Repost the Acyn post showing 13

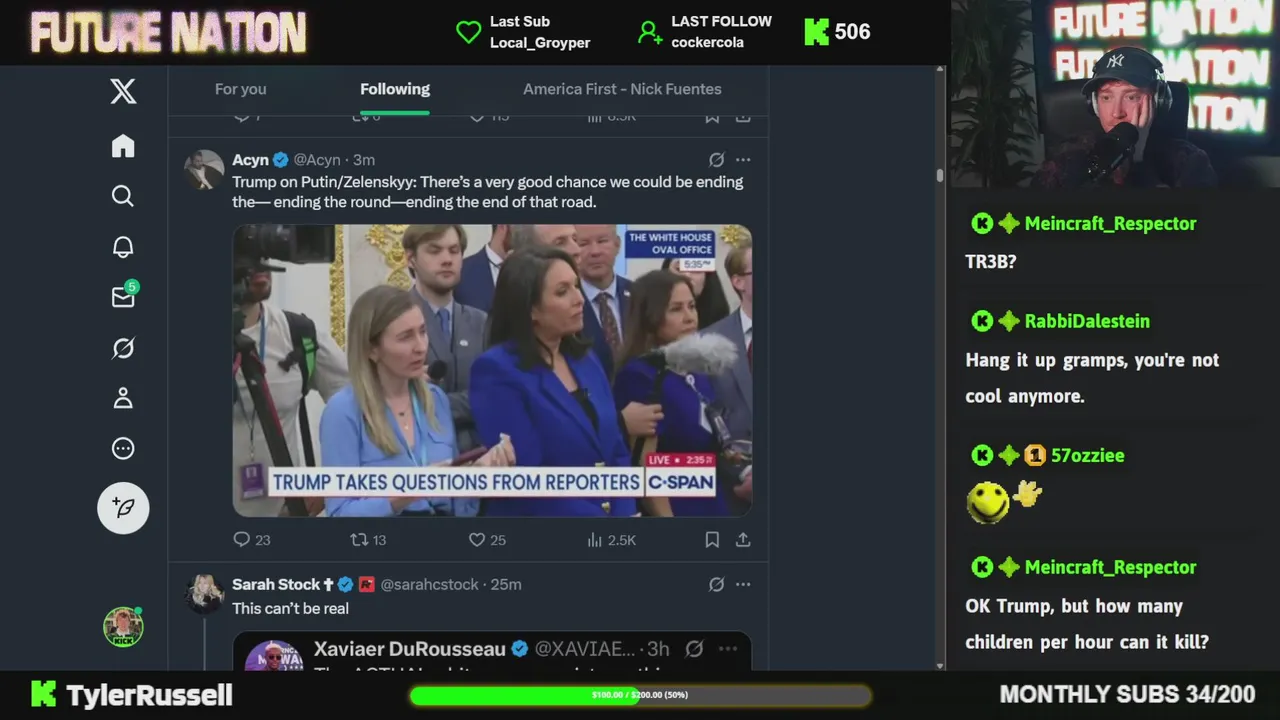[x=368, y=540]
